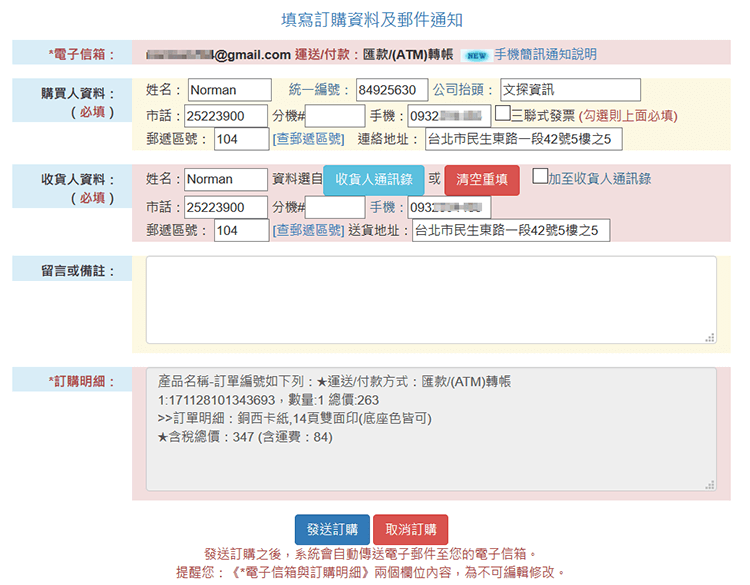The width and height of the screenshot is (750, 585).
Task: Click the buyer 連絡地址 field
Action: [523, 139]
